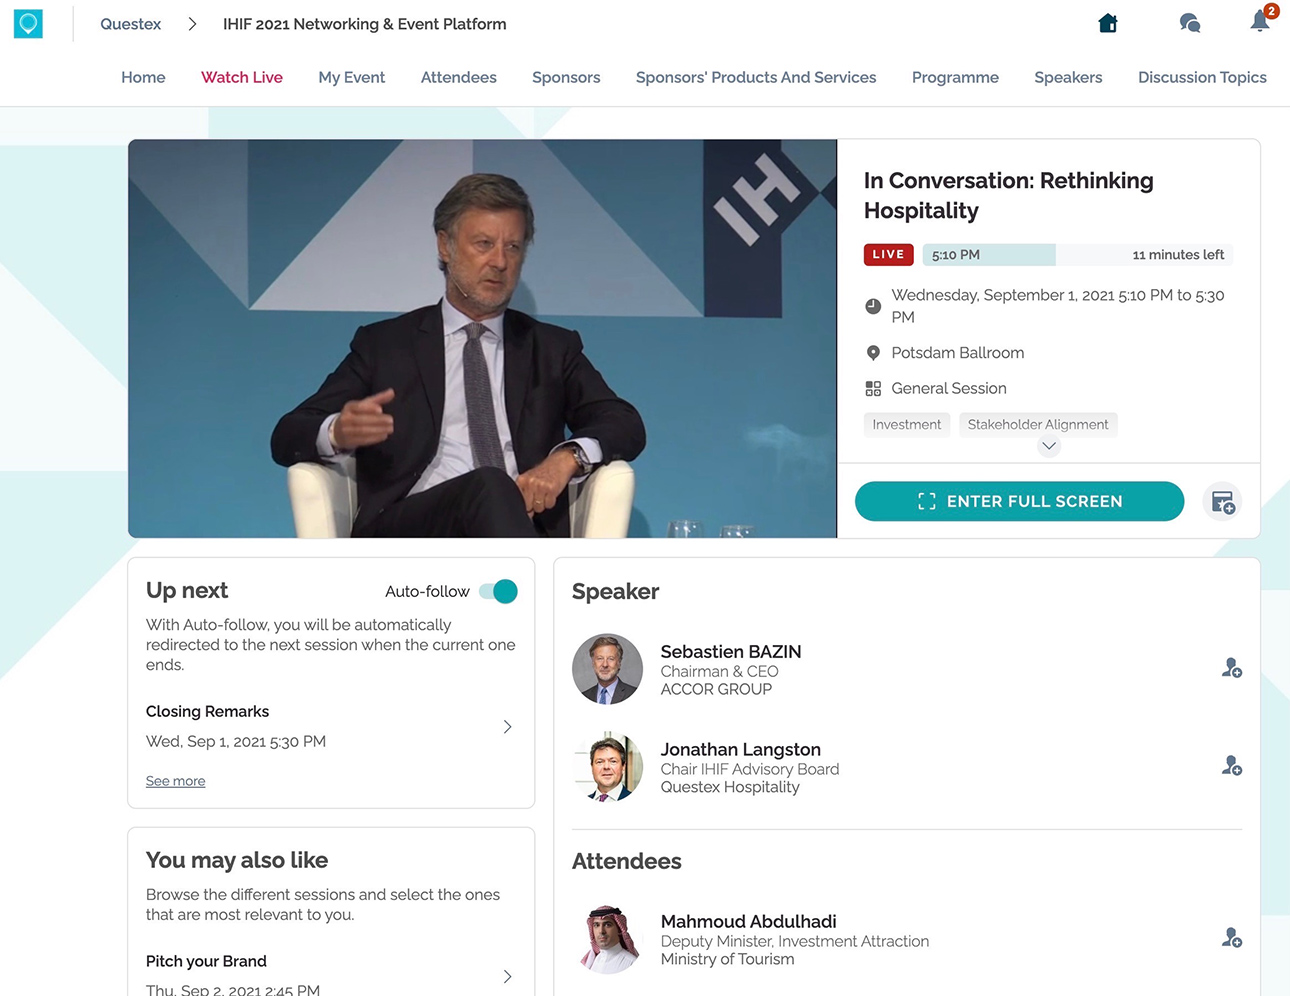The height and width of the screenshot is (996, 1290).
Task: Click the See more link
Action: pyautogui.click(x=175, y=781)
